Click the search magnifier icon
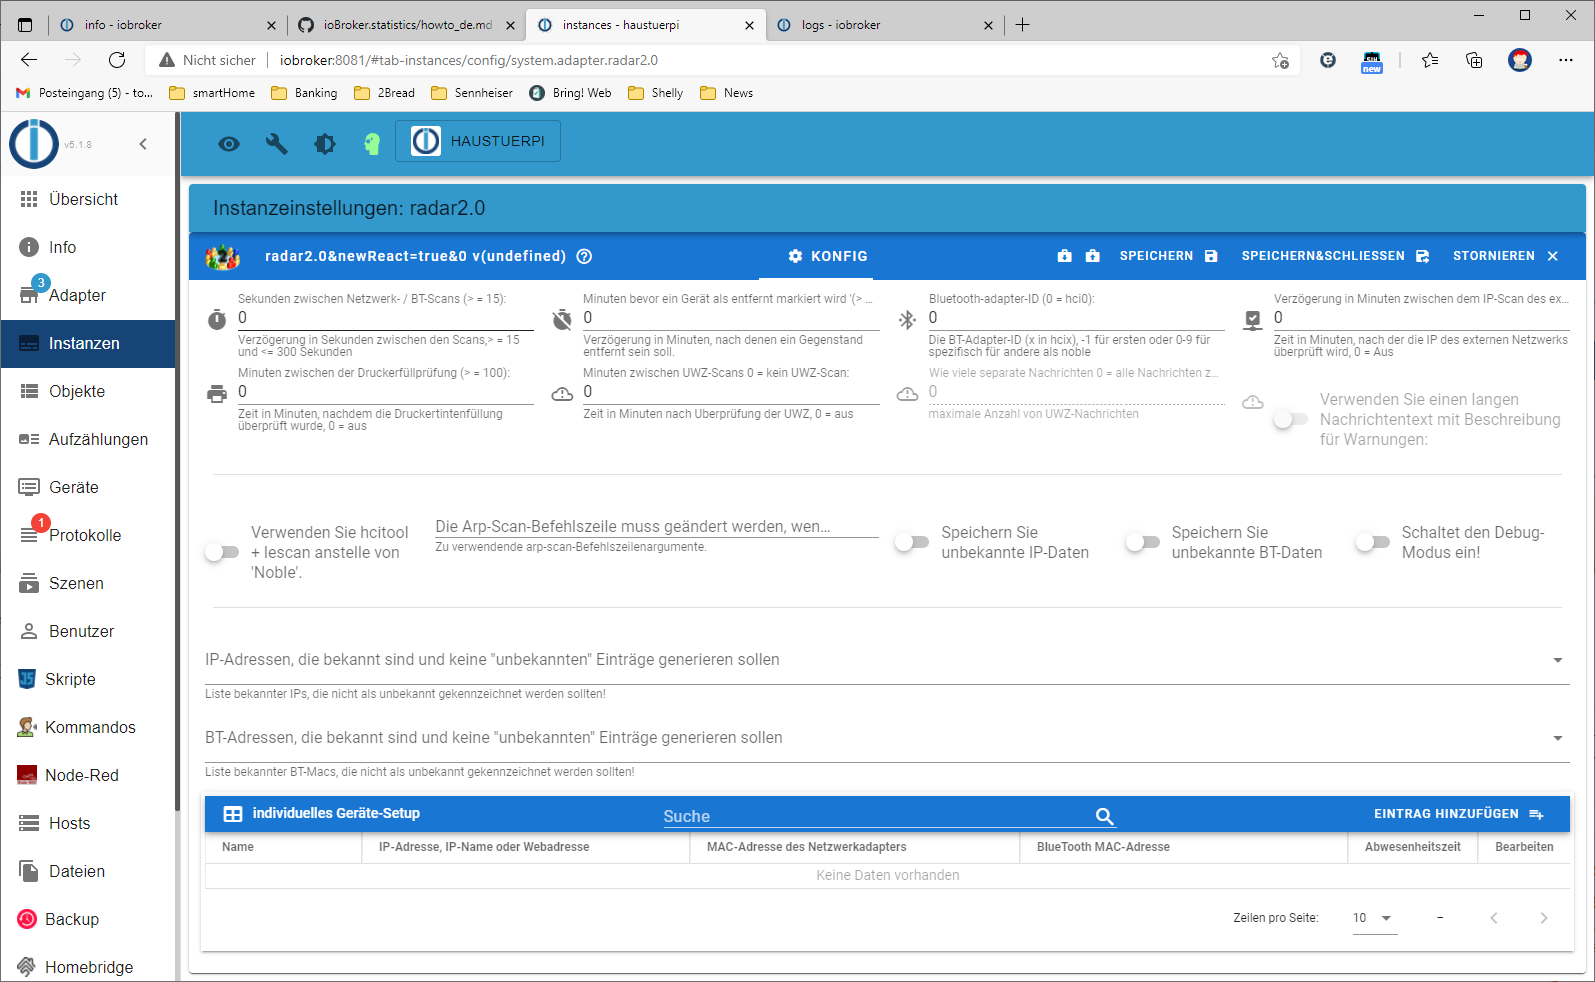Image resolution: width=1595 pixels, height=982 pixels. 1105,816
